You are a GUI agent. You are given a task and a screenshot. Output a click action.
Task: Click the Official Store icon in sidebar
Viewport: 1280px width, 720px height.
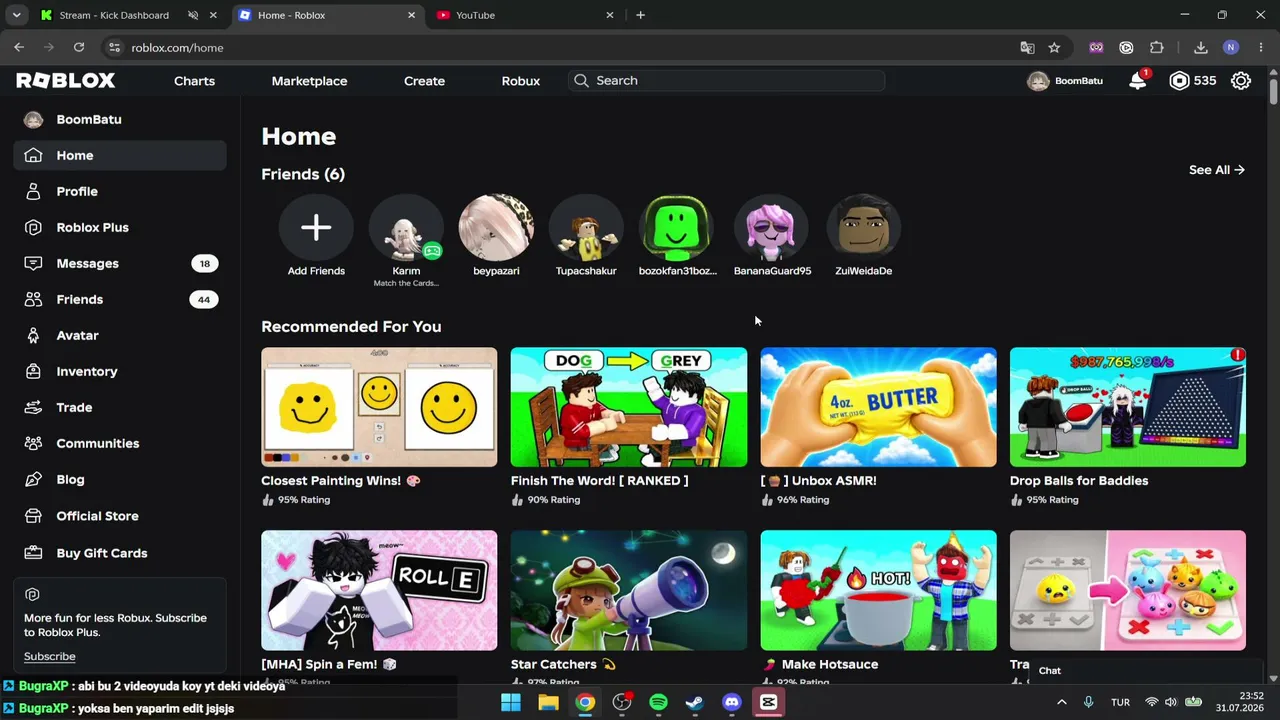[x=33, y=516]
